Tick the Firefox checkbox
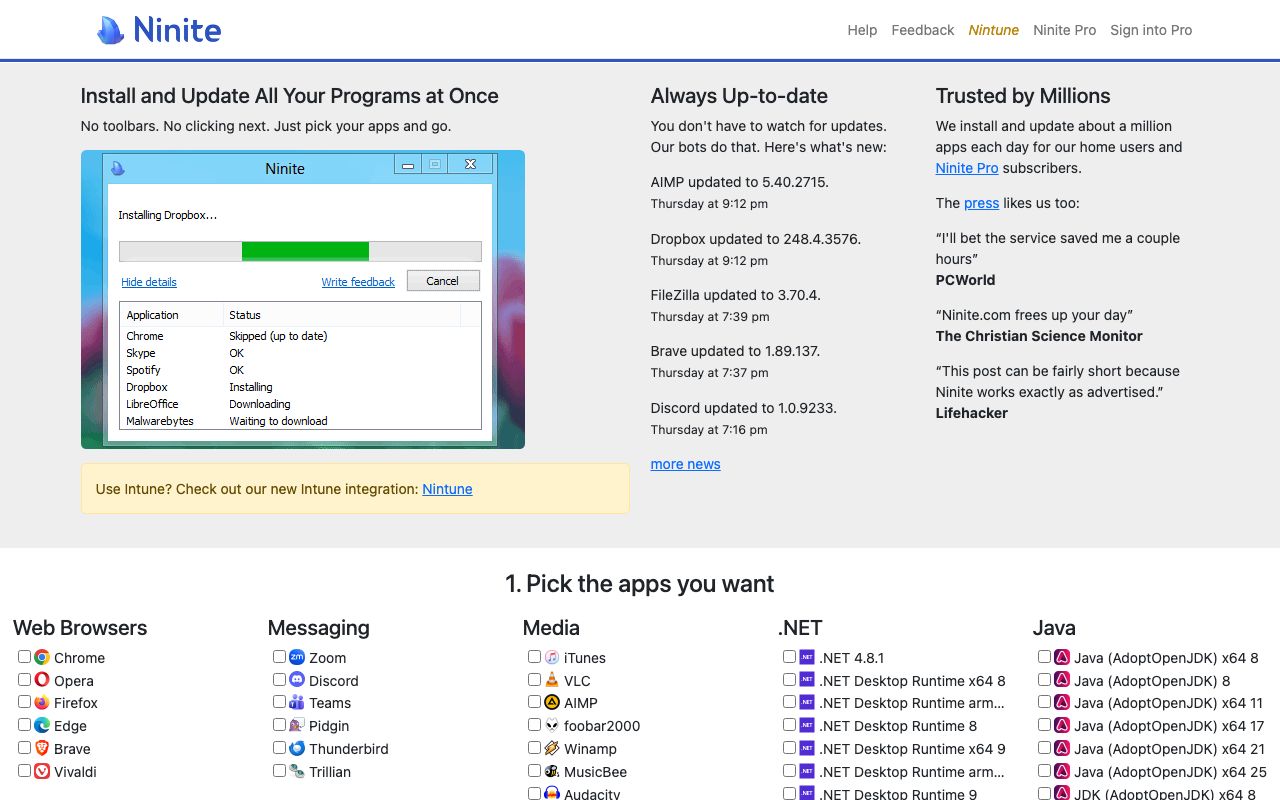 24,702
